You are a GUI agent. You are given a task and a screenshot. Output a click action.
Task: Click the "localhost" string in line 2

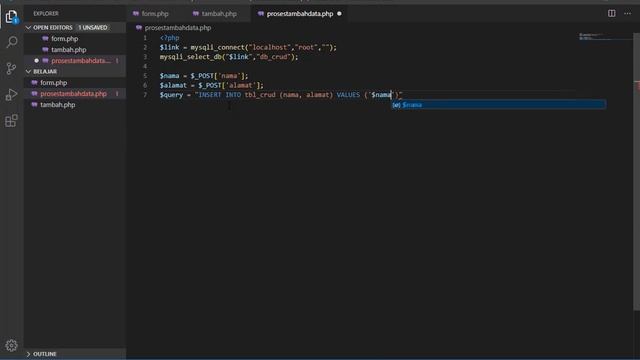(x=269, y=47)
